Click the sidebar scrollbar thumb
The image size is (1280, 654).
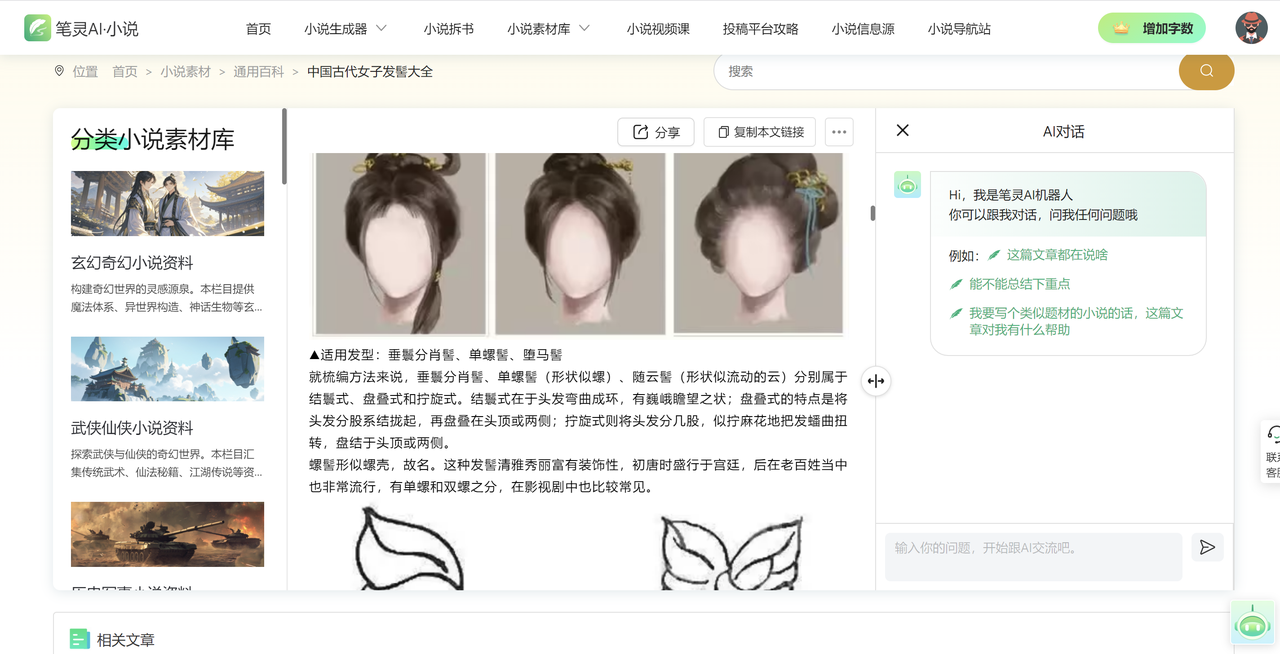pos(284,146)
